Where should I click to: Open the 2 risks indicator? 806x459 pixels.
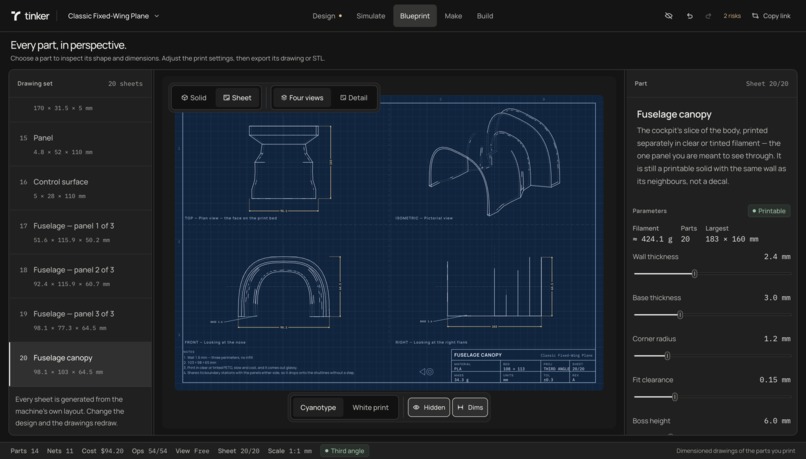point(732,16)
